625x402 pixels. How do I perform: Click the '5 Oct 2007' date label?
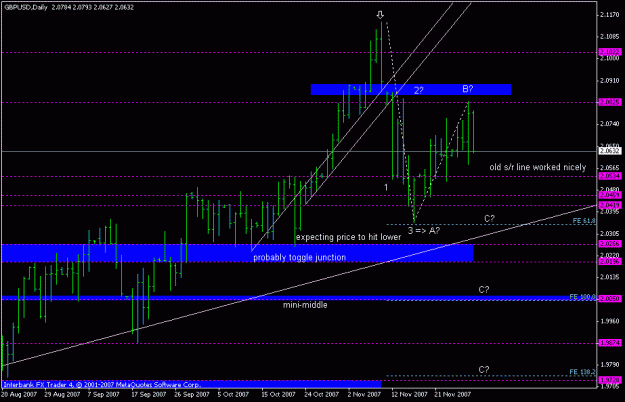(233, 394)
